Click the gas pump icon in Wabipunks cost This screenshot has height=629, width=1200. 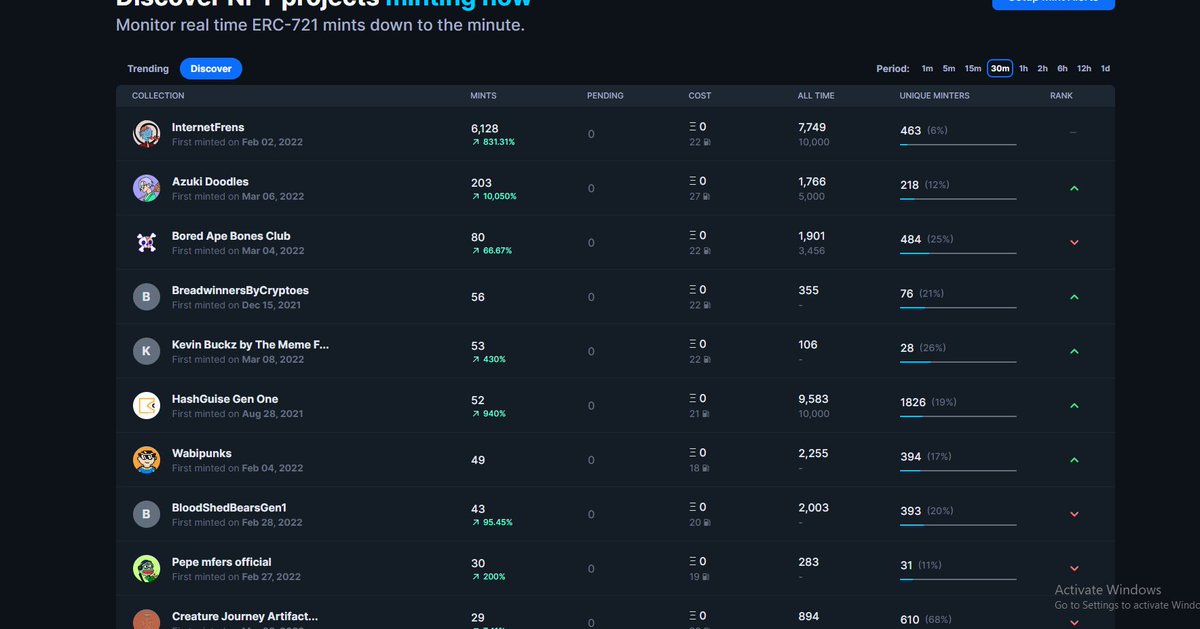click(707, 468)
